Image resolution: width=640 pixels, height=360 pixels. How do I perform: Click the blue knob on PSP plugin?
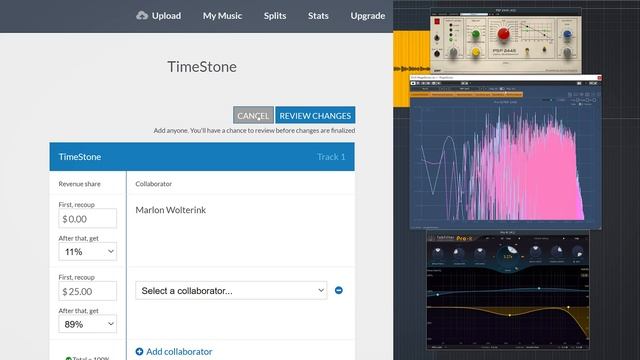click(567, 34)
